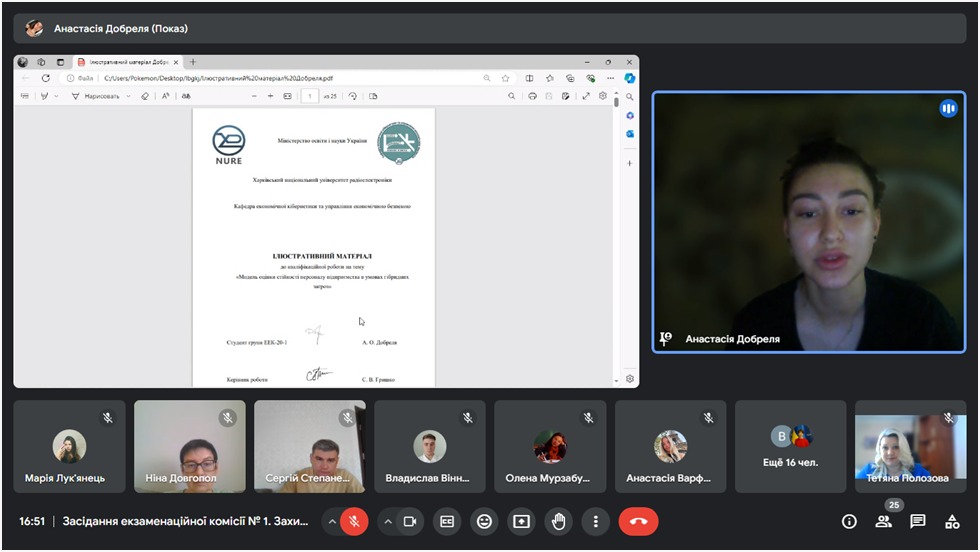The width and height of the screenshot is (980, 552).
Task: Toggle the camera on or off
Action: pyautogui.click(x=409, y=521)
